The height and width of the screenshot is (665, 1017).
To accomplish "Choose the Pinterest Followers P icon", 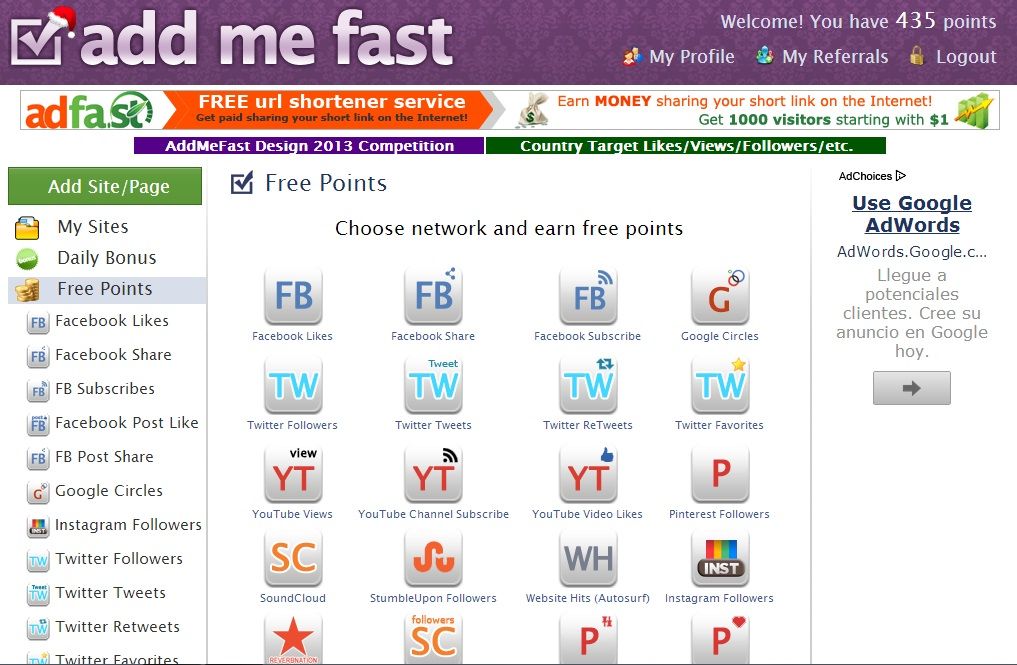I will coord(720,474).
